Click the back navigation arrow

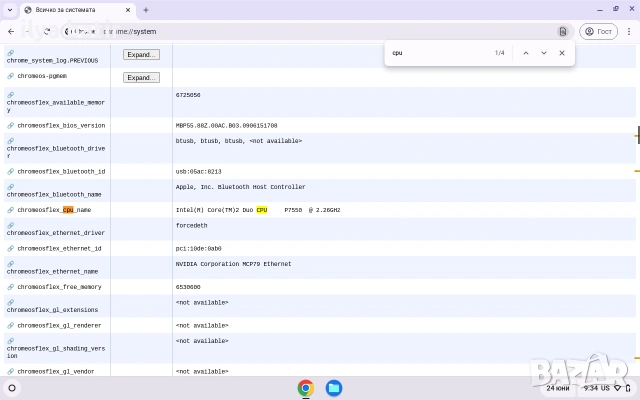click(11, 31)
